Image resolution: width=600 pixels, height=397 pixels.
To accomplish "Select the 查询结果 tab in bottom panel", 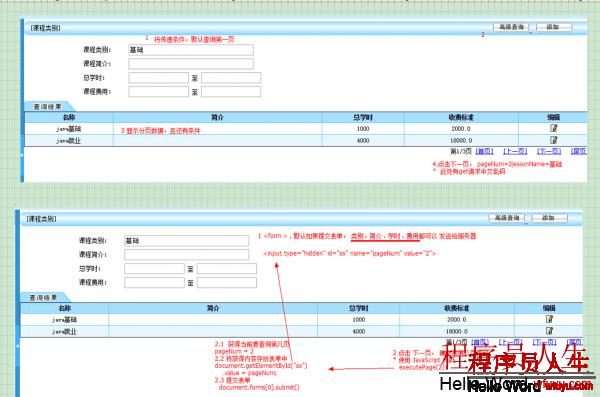I will coord(44,297).
